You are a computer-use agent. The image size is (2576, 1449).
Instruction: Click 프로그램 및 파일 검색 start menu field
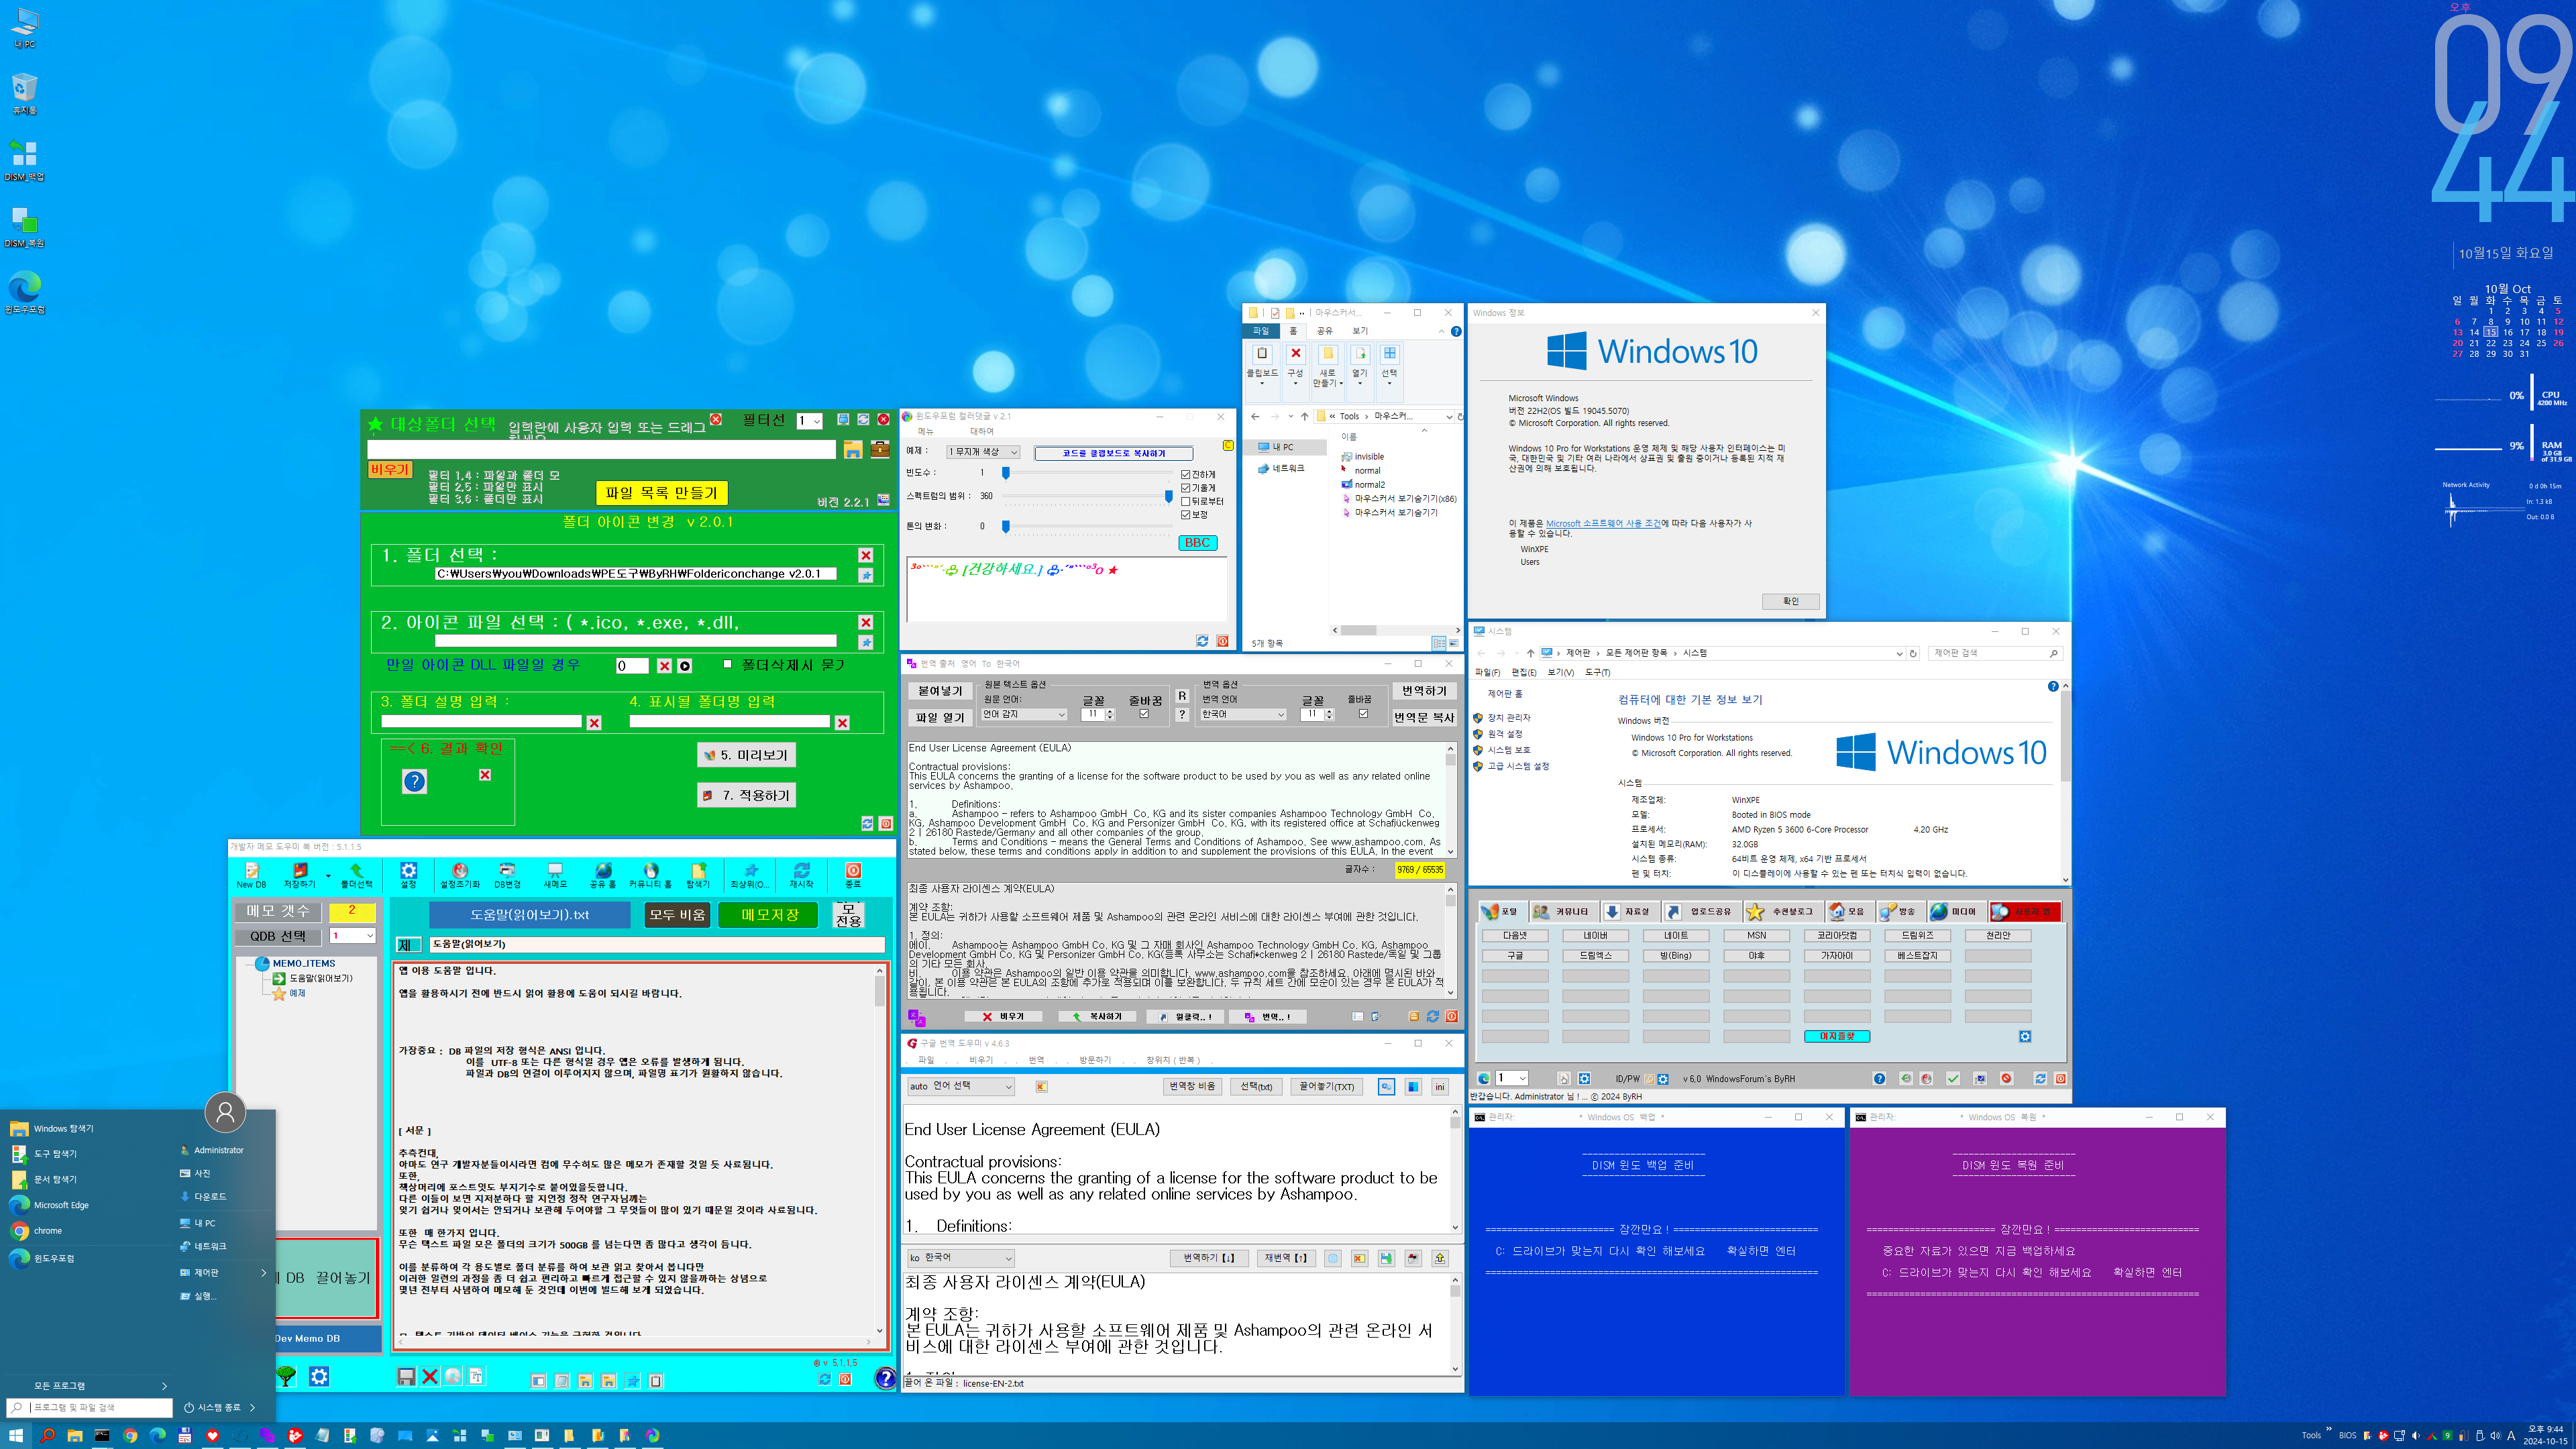pos(90,1407)
